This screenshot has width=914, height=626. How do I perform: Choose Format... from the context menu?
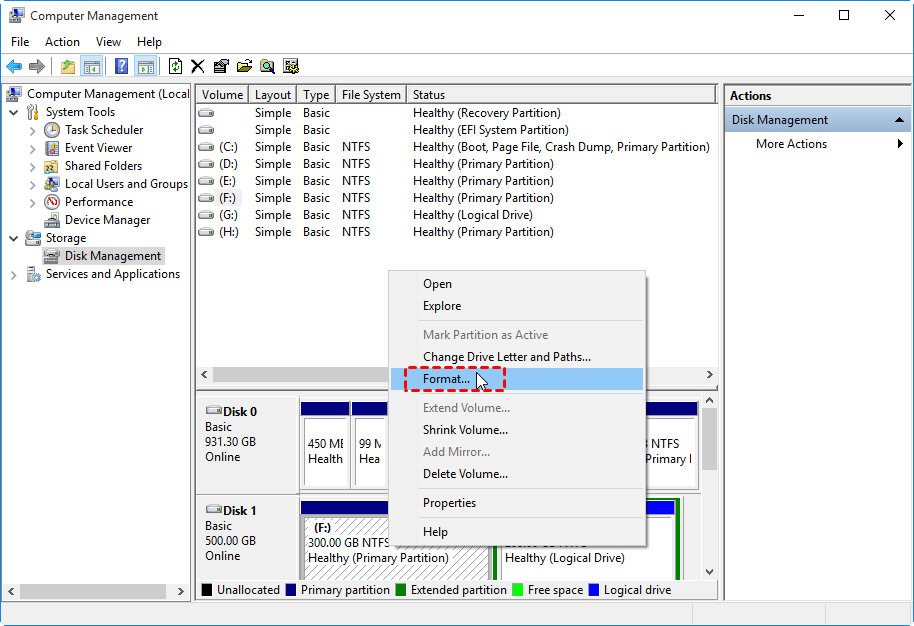[516, 379]
